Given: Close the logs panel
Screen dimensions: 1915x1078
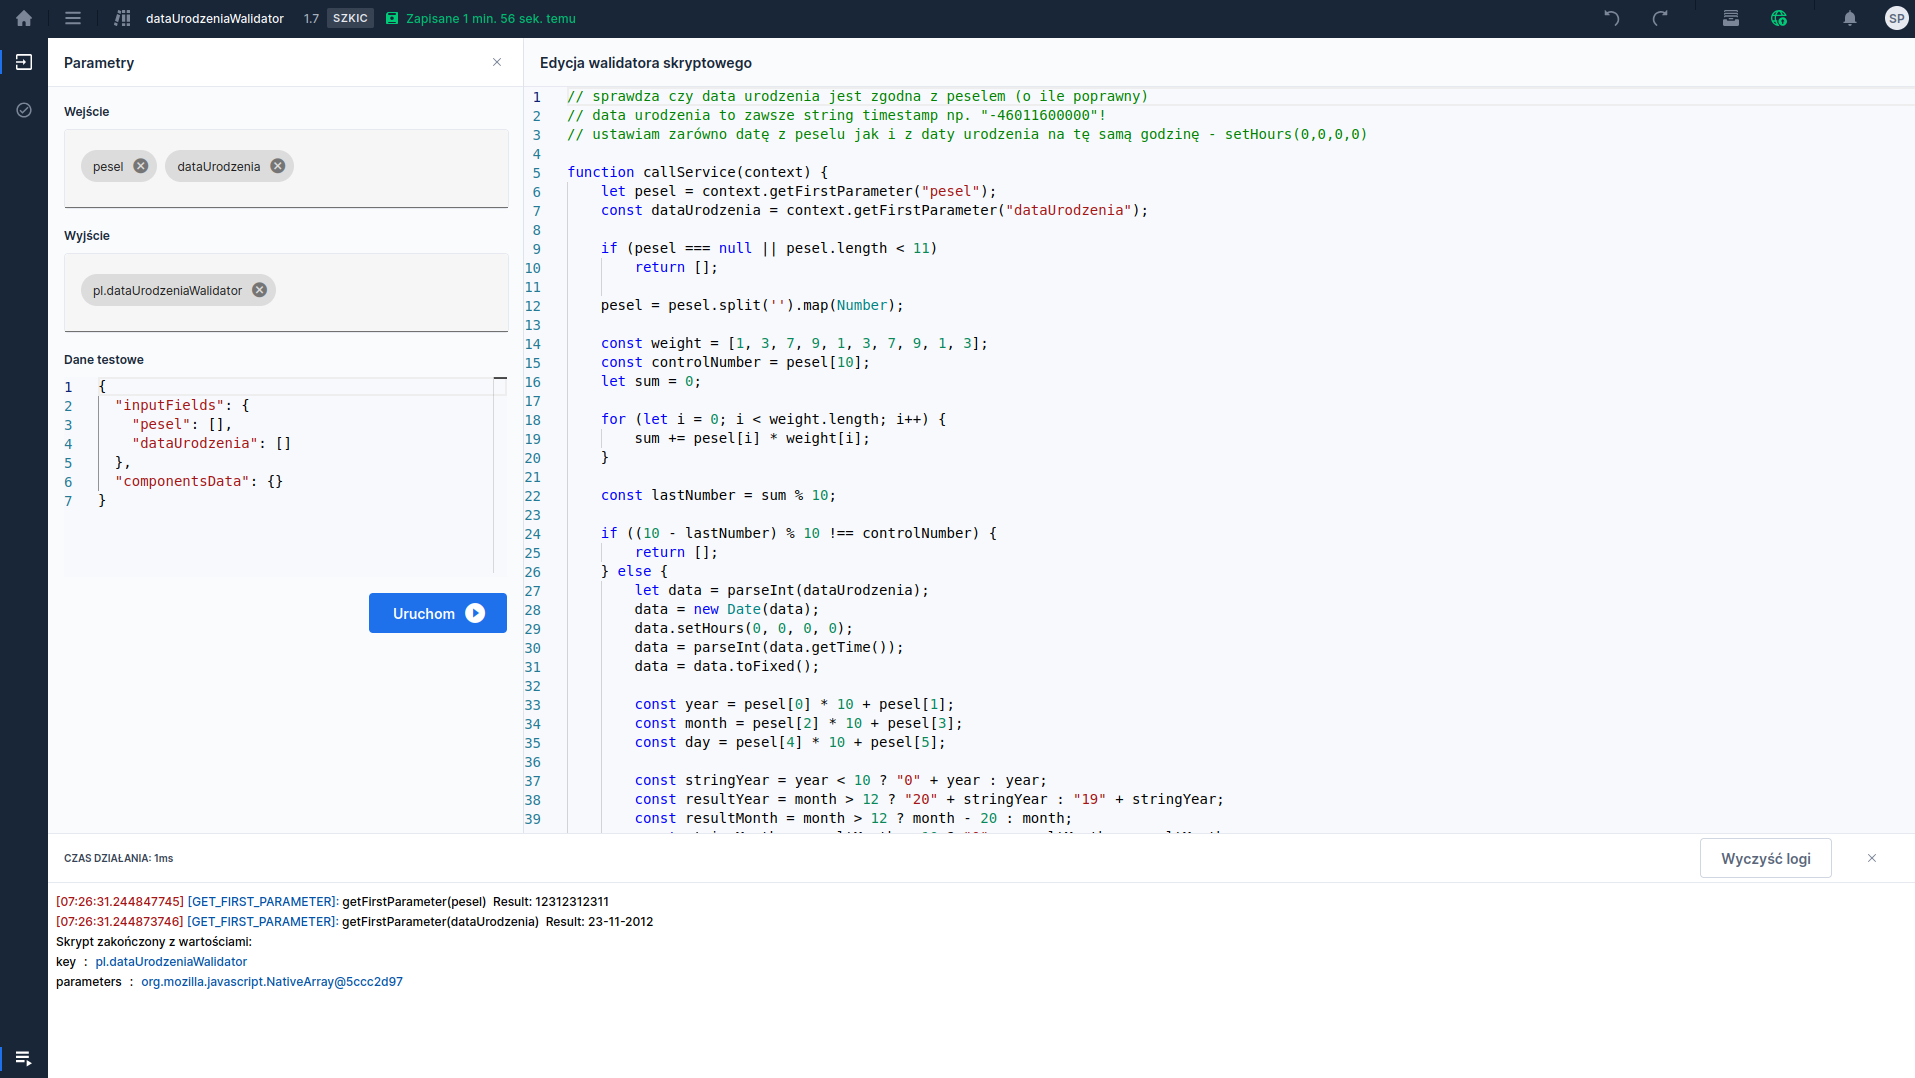Looking at the screenshot, I should (1872, 858).
